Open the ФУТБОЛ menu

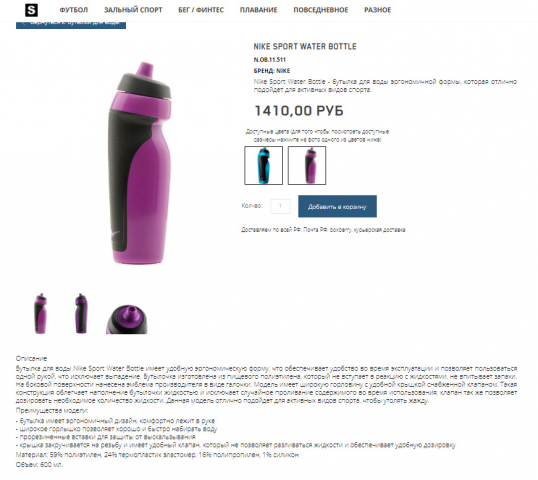[x=74, y=10]
